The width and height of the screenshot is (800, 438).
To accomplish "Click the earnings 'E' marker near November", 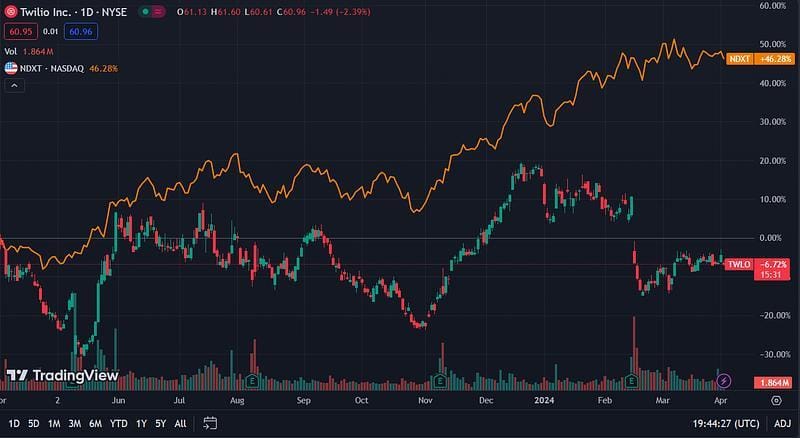I will point(440,381).
